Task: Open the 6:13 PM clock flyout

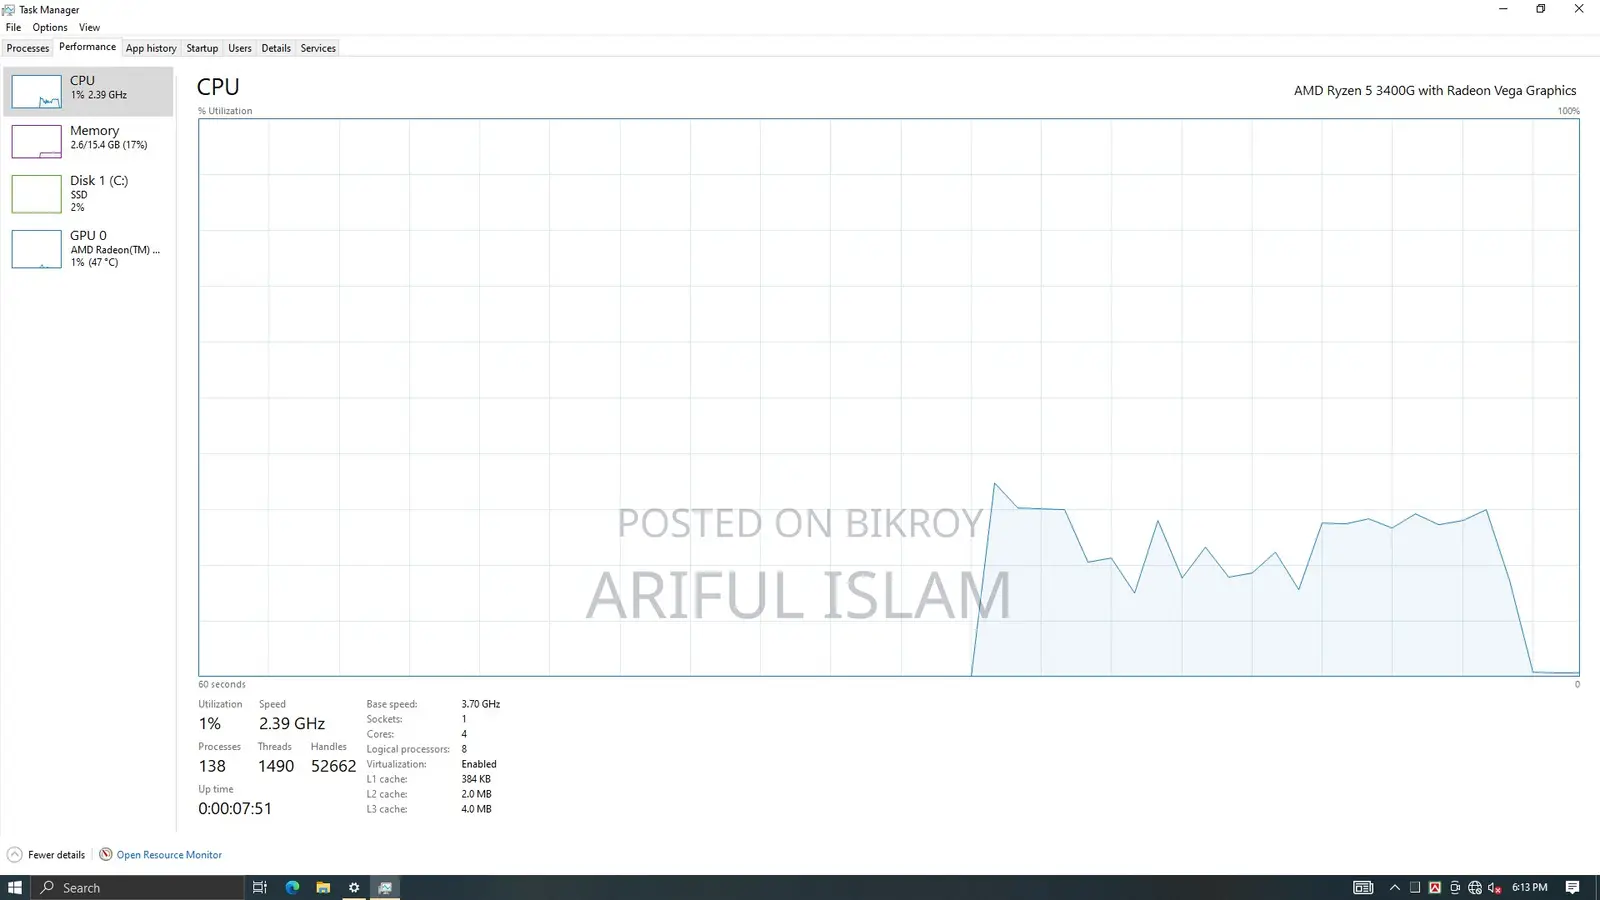Action: 1530,887
